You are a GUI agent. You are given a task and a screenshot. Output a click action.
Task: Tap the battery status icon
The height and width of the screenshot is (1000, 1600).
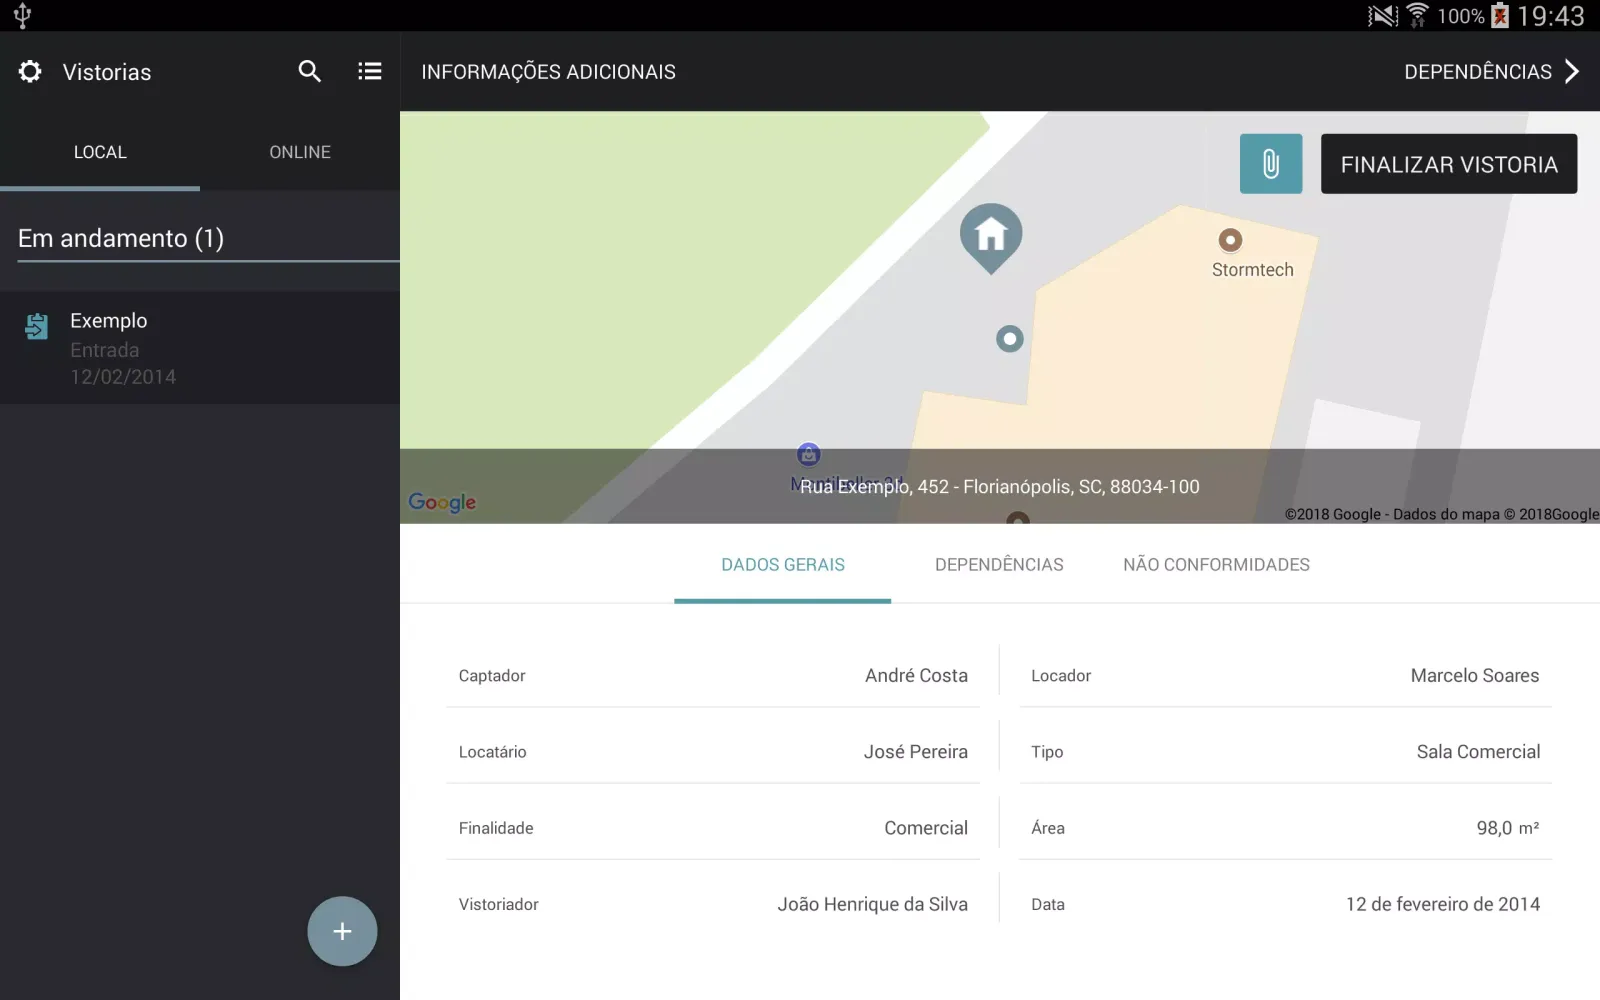tap(1500, 15)
